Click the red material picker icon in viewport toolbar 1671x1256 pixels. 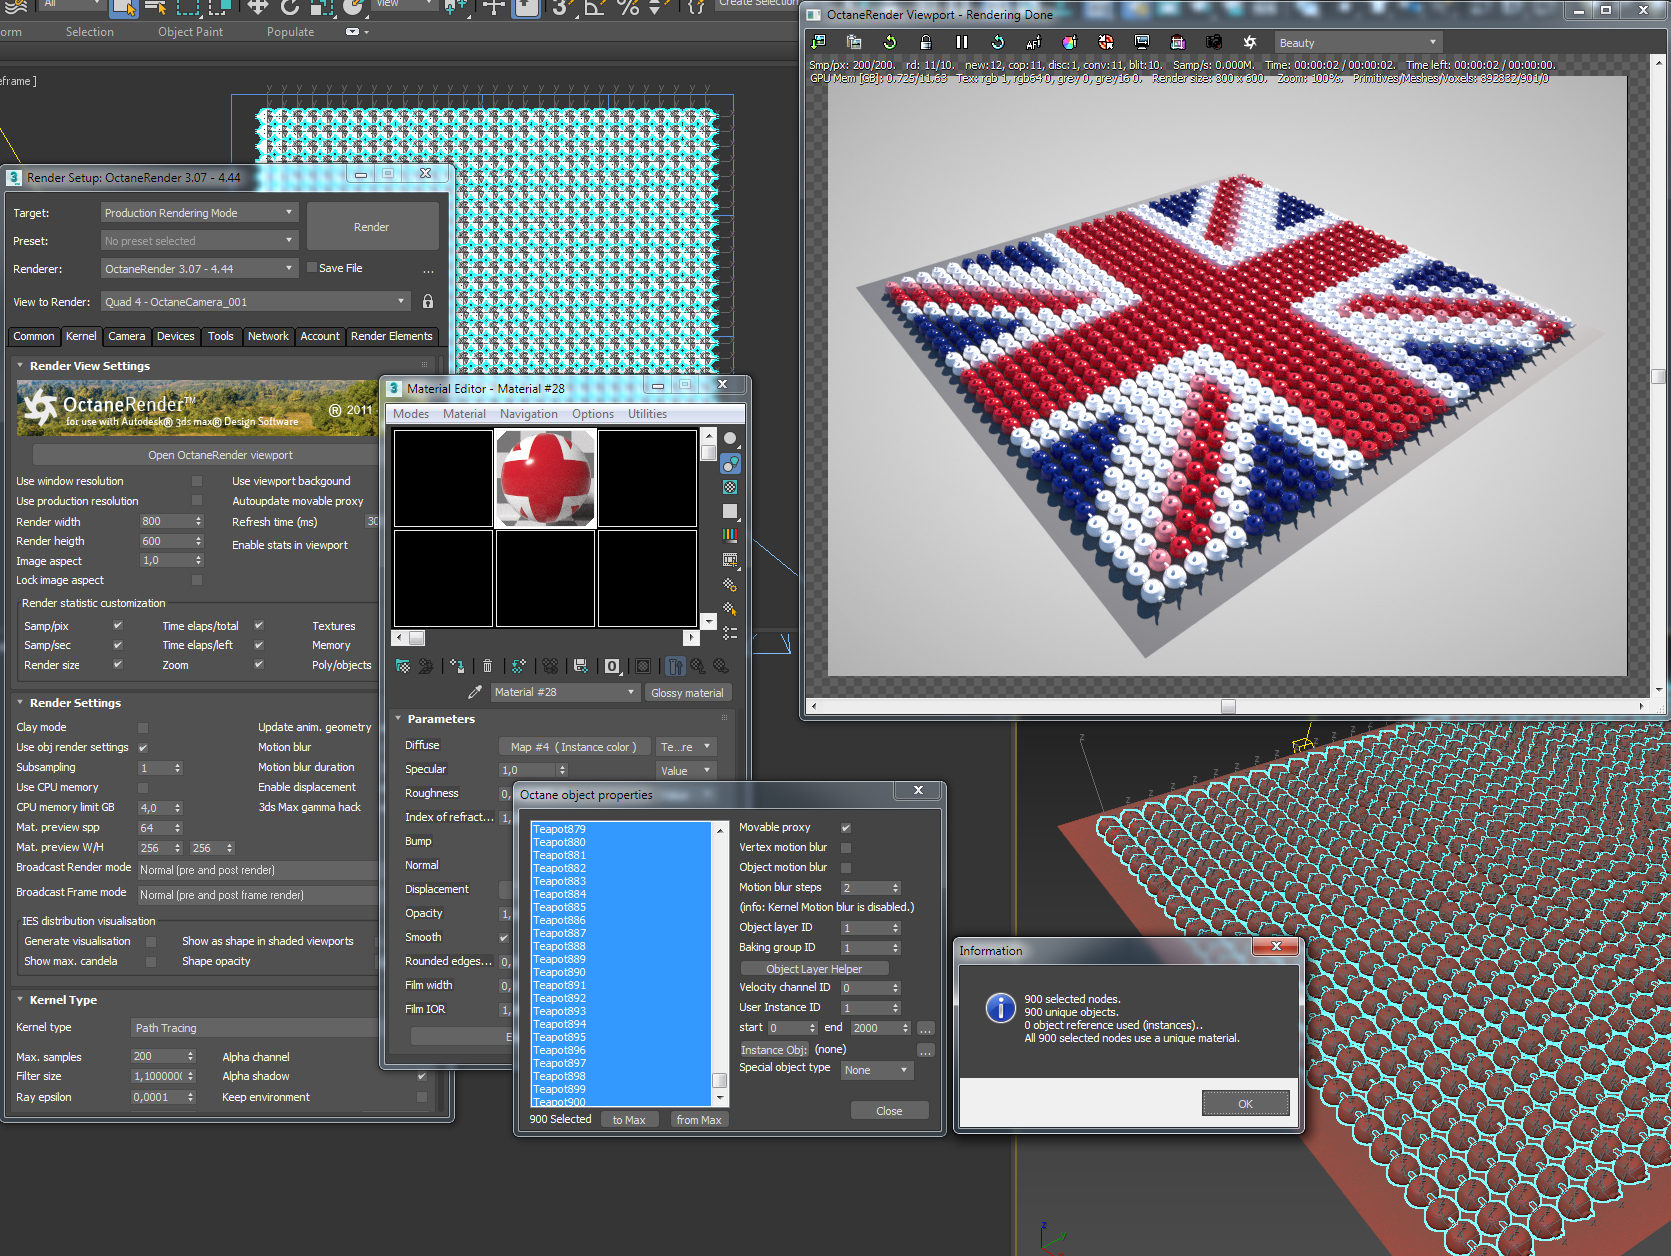(x=1105, y=42)
